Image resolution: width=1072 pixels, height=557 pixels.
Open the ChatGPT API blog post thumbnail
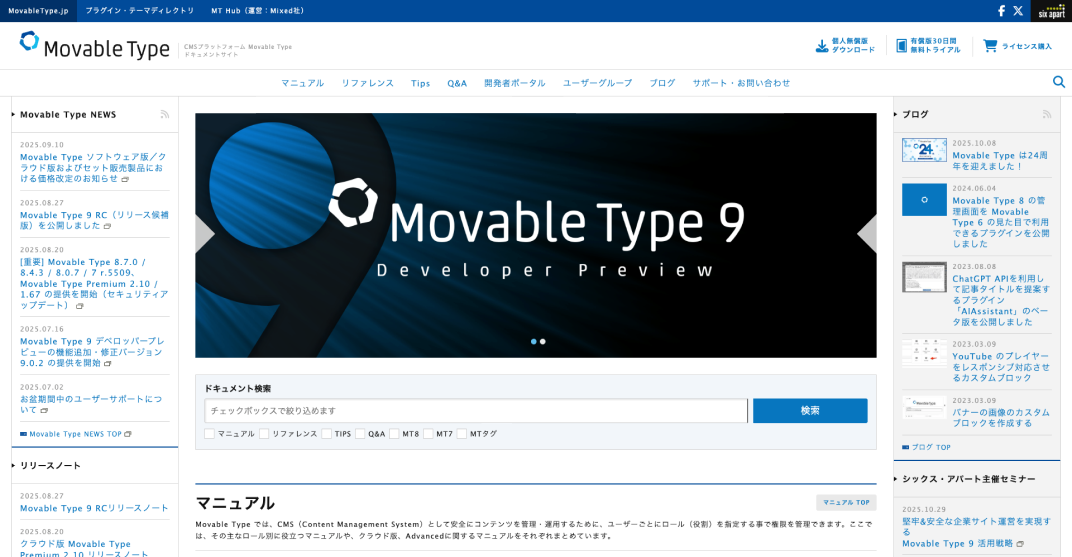point(924,277)
